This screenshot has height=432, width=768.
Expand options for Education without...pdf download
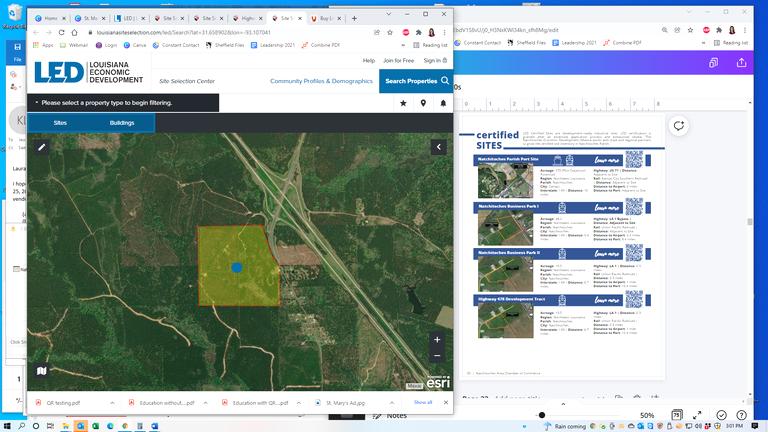pos(205,403)
